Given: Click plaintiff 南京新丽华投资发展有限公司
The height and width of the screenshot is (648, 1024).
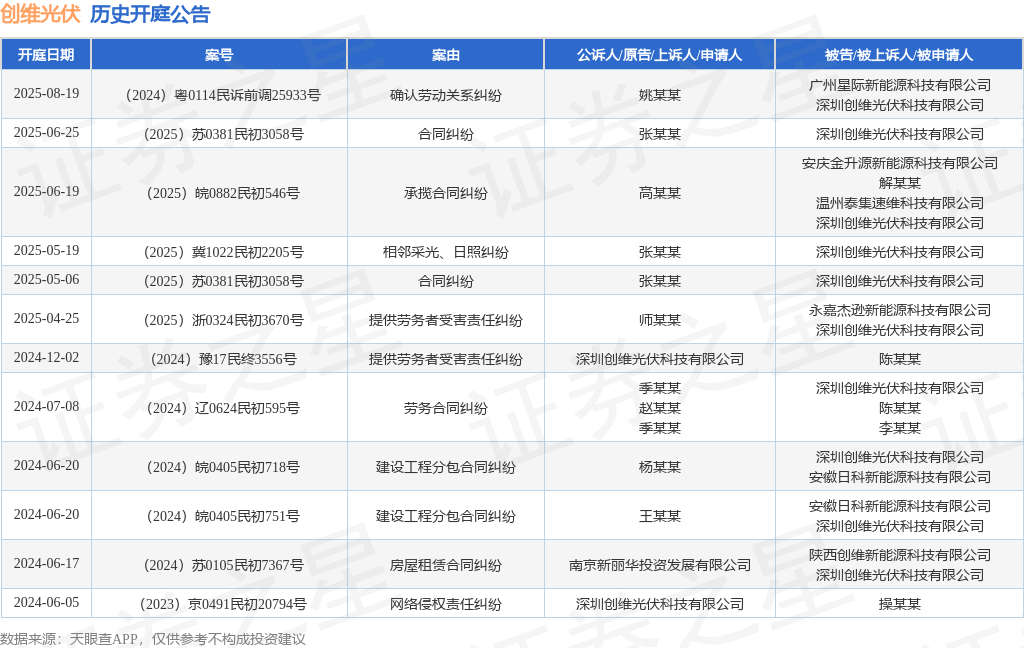Looking at the screenshot, I should pyautogui.click(x=660, y=566).
